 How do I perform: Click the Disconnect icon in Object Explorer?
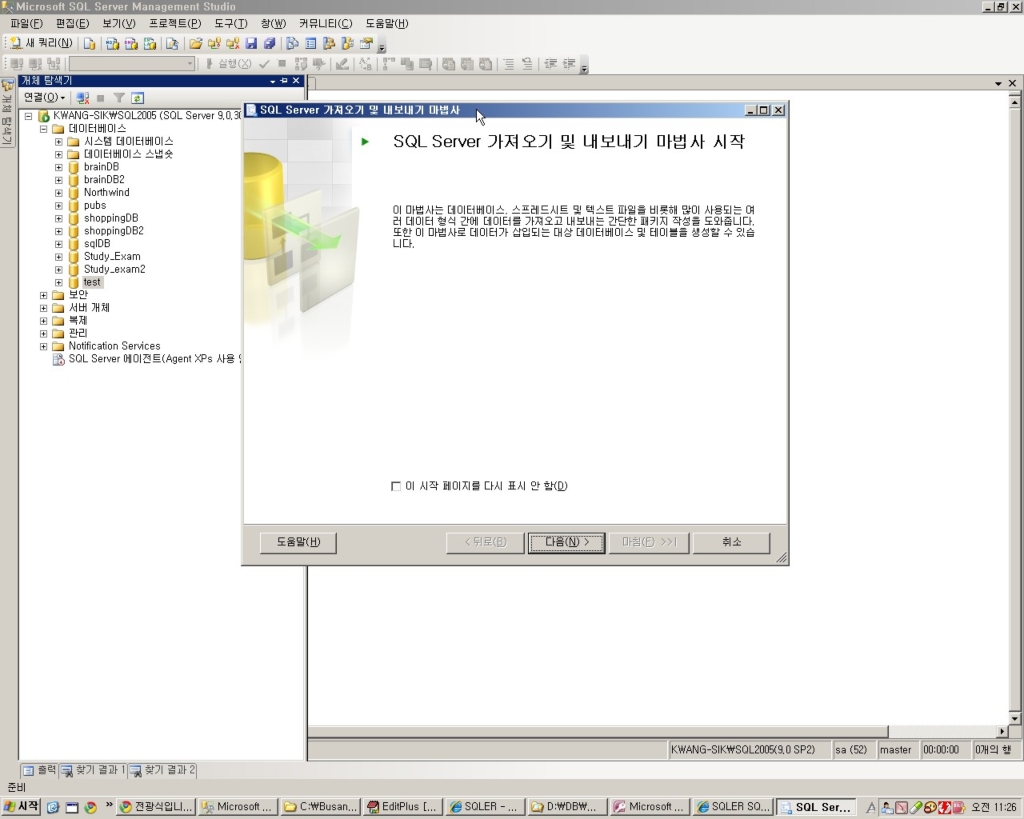(82, 98)
